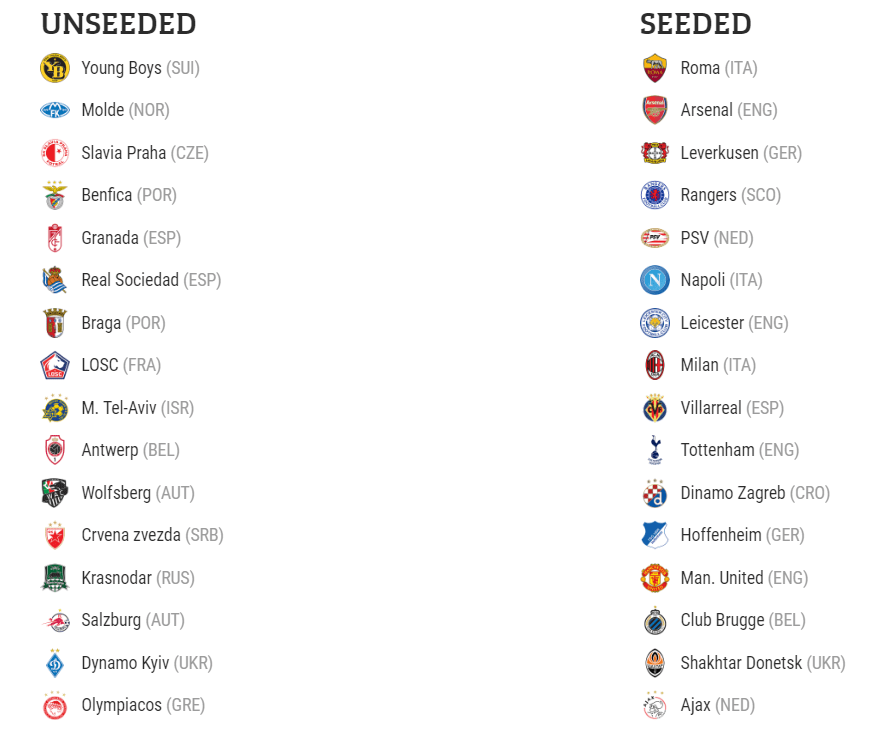The image size is (869, 736).
Task: Click the Arsenal cannon crest
Action: pyautogui.click(x=655, y=110)
